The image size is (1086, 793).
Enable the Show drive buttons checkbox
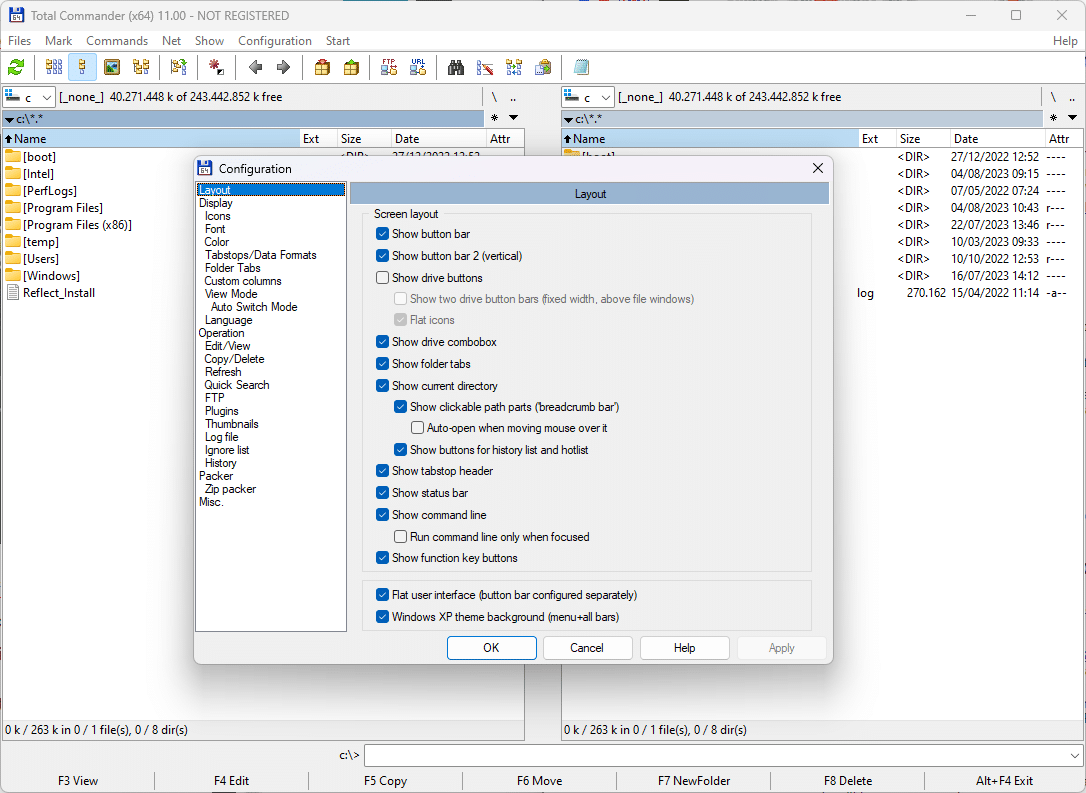[383, 278]
